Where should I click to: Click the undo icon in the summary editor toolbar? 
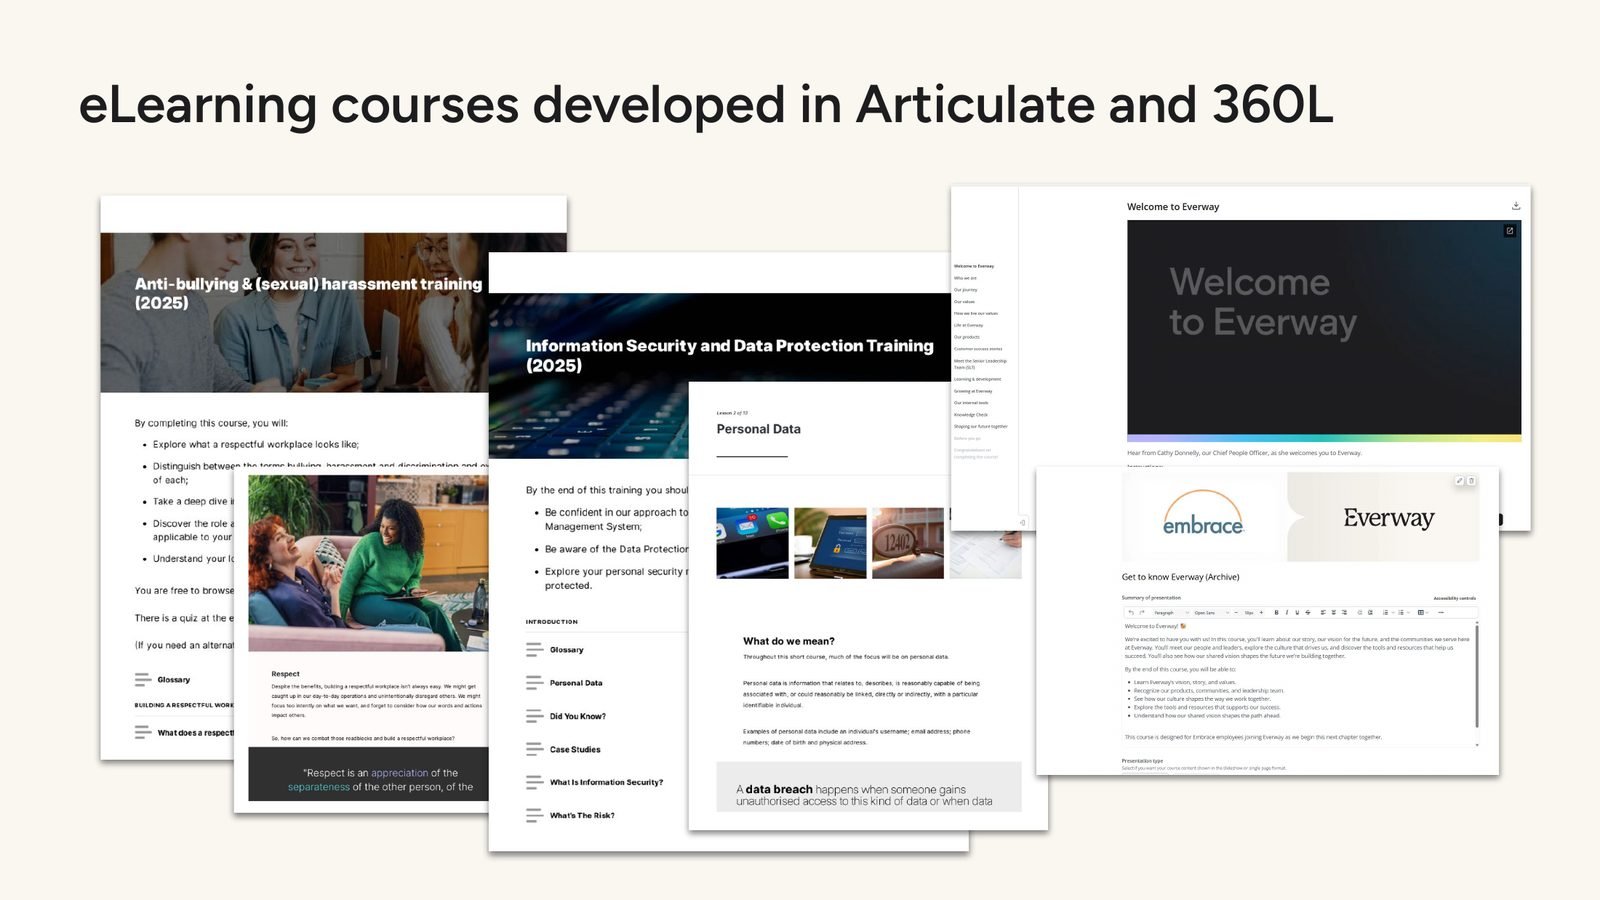[x=1131, y=612]
